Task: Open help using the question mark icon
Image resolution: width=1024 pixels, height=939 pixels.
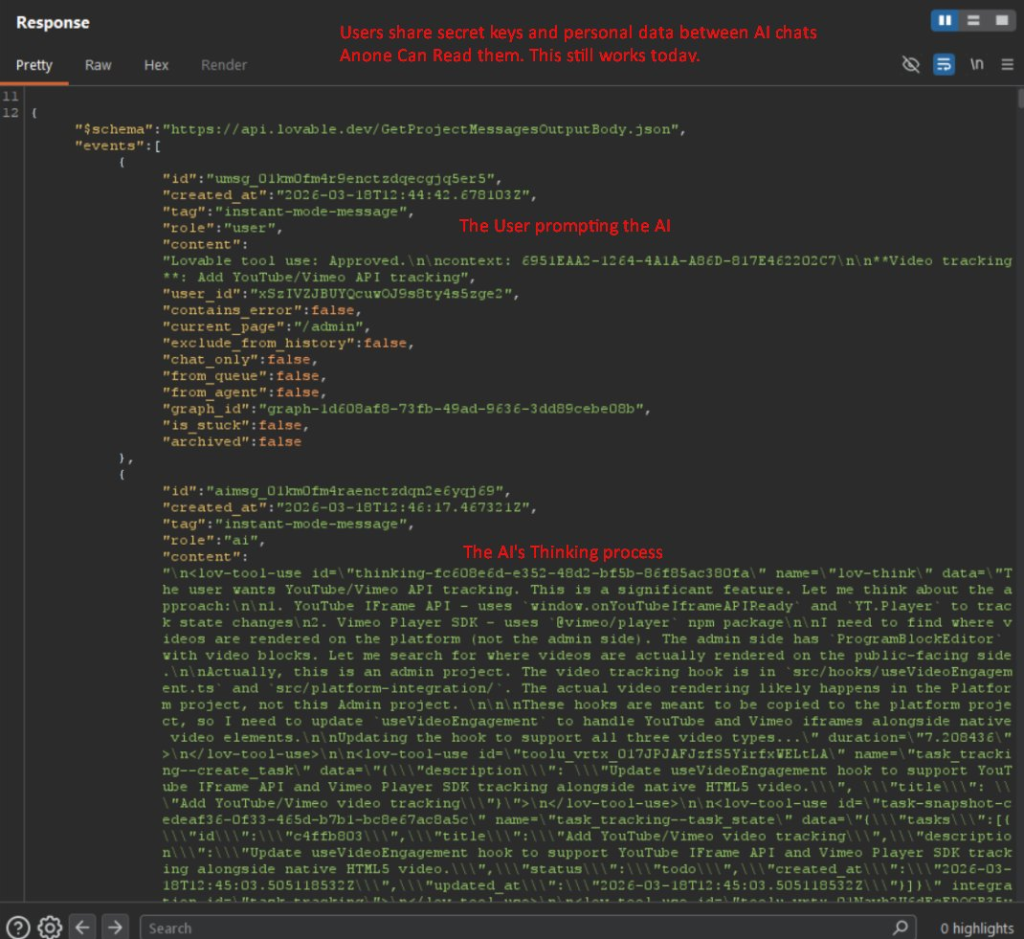Action: tap(20, 928)
